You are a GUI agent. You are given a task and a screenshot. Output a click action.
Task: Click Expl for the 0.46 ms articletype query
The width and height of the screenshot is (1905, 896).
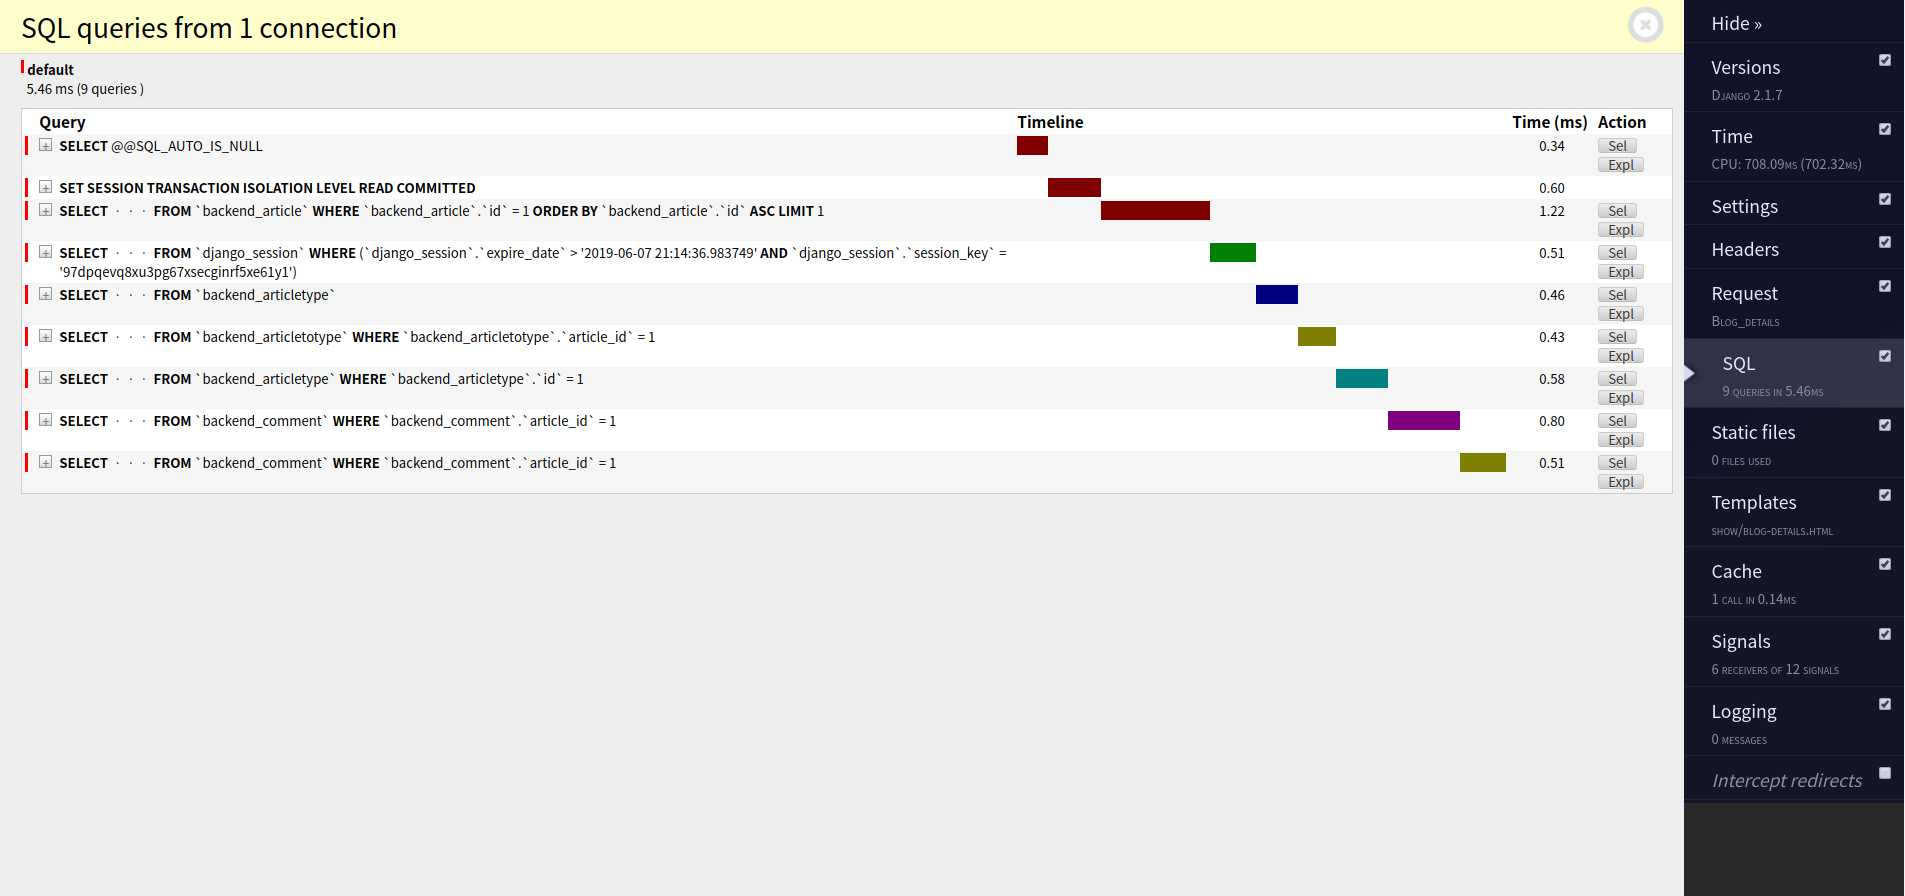[1621, 314]
